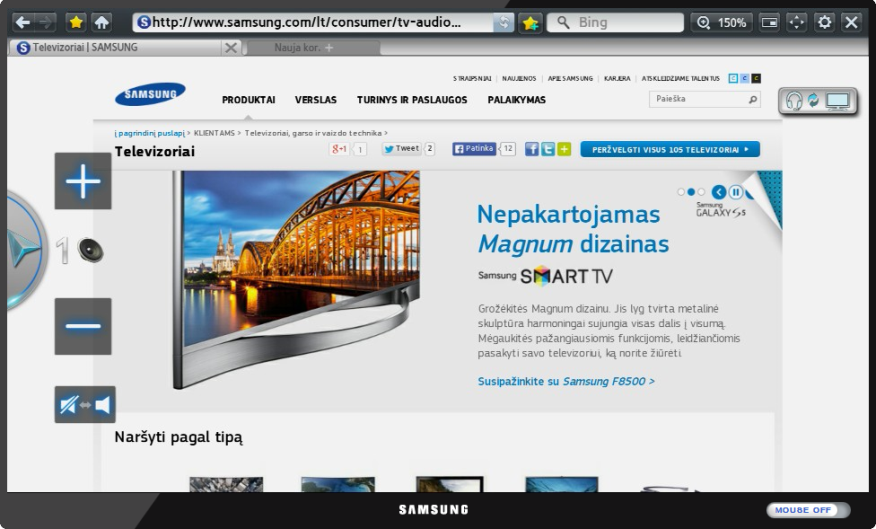The height and width of the screenshot is (529, 876).
Task: Click the Google +1 button
Action: 339,149
